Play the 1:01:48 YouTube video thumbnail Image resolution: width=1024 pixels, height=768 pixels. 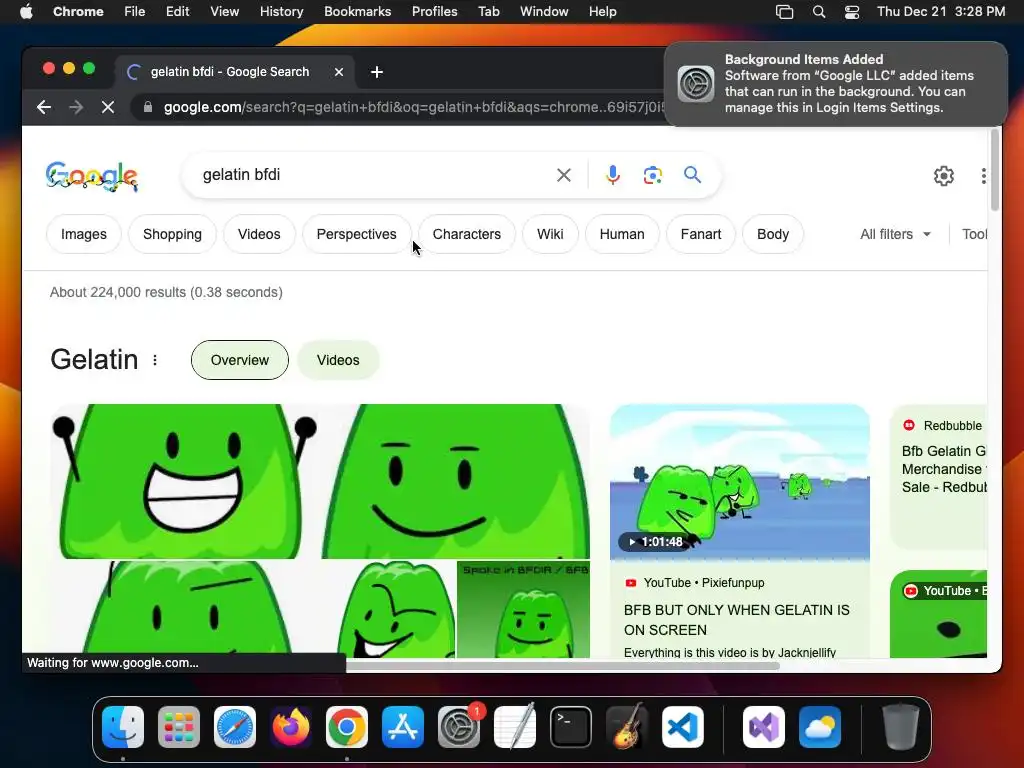point(740,482)
